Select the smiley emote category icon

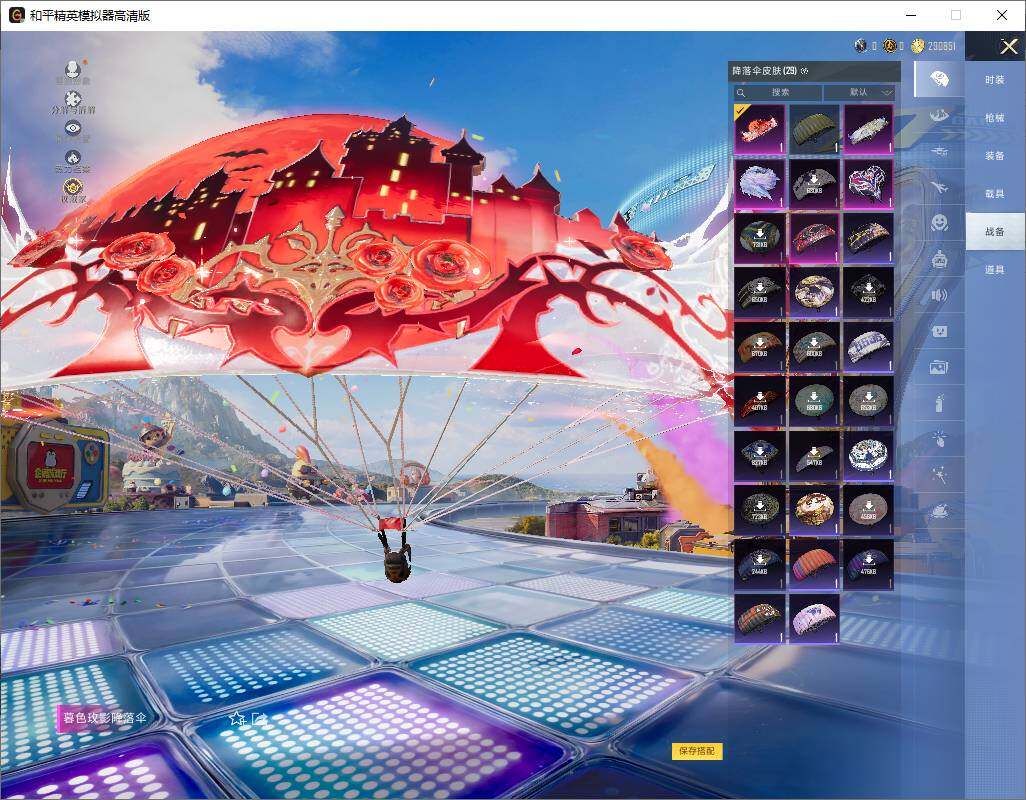tap(939, 223)
